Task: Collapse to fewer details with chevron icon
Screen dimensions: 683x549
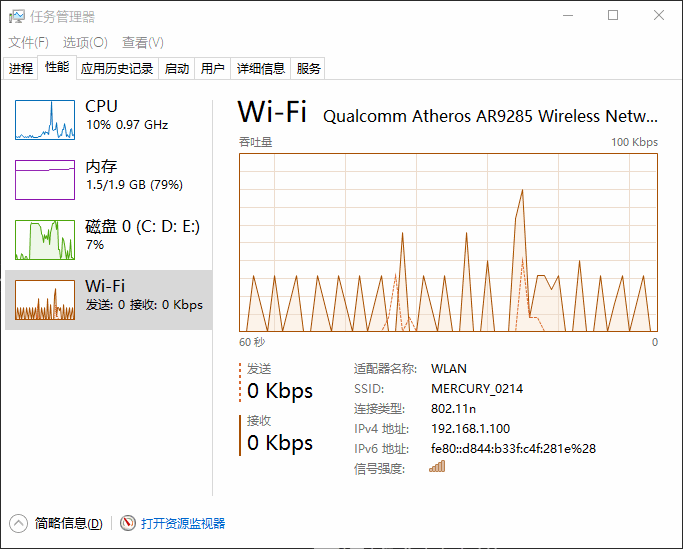Action: point(19,523)
